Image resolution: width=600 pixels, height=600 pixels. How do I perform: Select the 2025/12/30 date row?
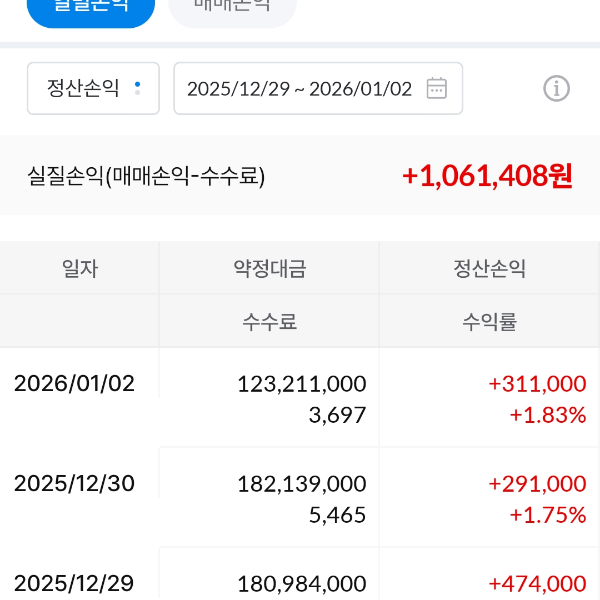tap(74, 483)
